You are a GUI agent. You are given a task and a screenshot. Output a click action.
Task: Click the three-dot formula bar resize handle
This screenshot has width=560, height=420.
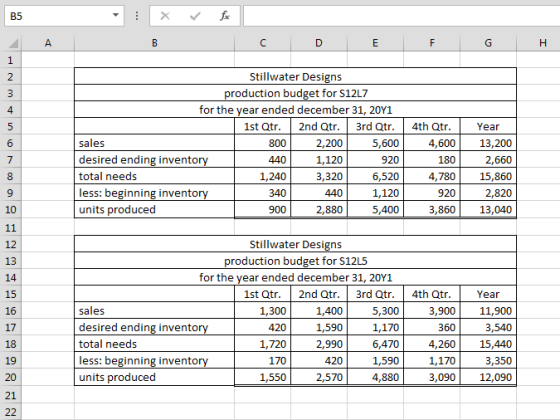coord(137,16)
